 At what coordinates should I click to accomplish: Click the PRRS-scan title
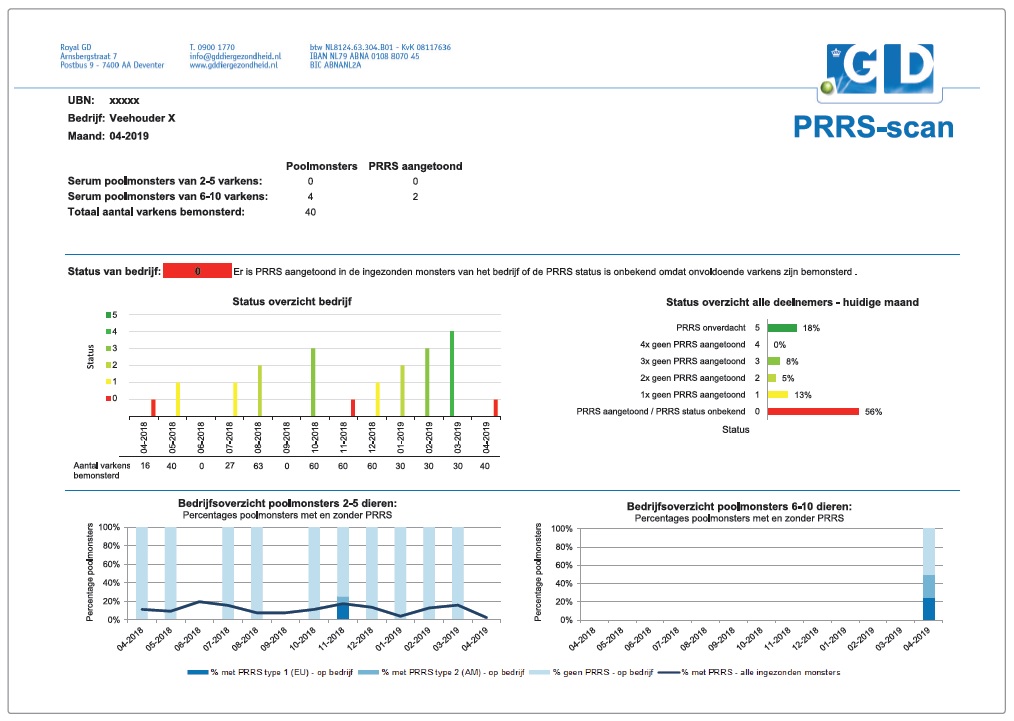point(873,127)
